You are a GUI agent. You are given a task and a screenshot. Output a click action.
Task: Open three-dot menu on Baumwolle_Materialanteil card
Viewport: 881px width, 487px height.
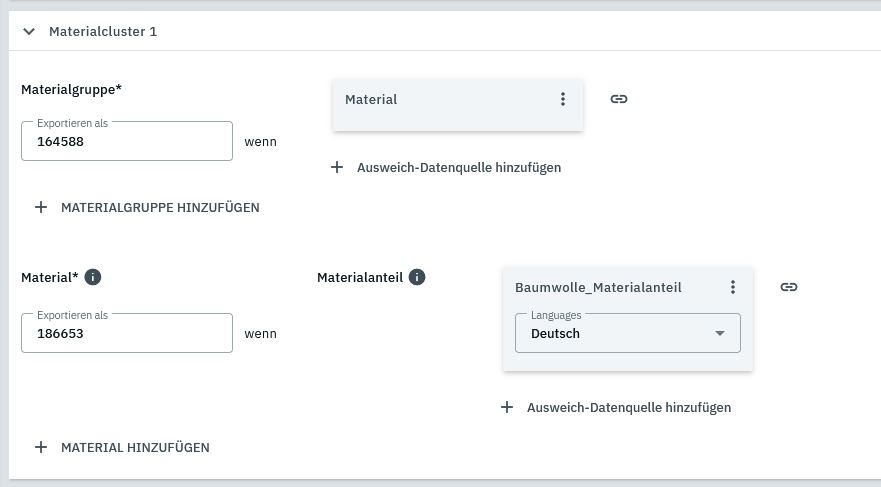click(733, 287)
